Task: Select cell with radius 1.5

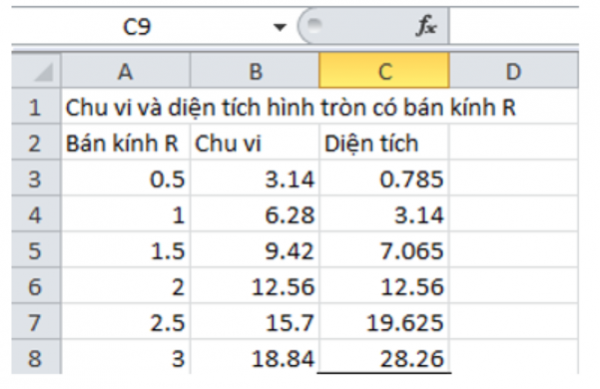Action: click(x=126, y=250)
